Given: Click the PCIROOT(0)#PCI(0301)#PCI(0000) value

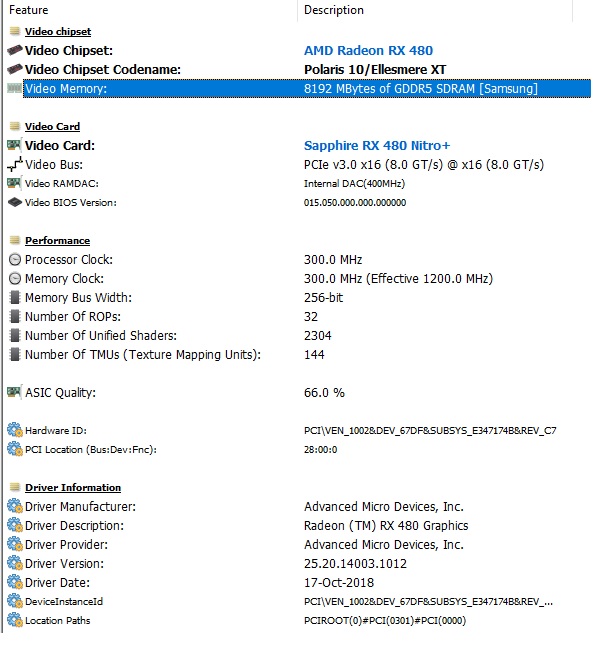Looking at the screenshot, I should 385,620.
